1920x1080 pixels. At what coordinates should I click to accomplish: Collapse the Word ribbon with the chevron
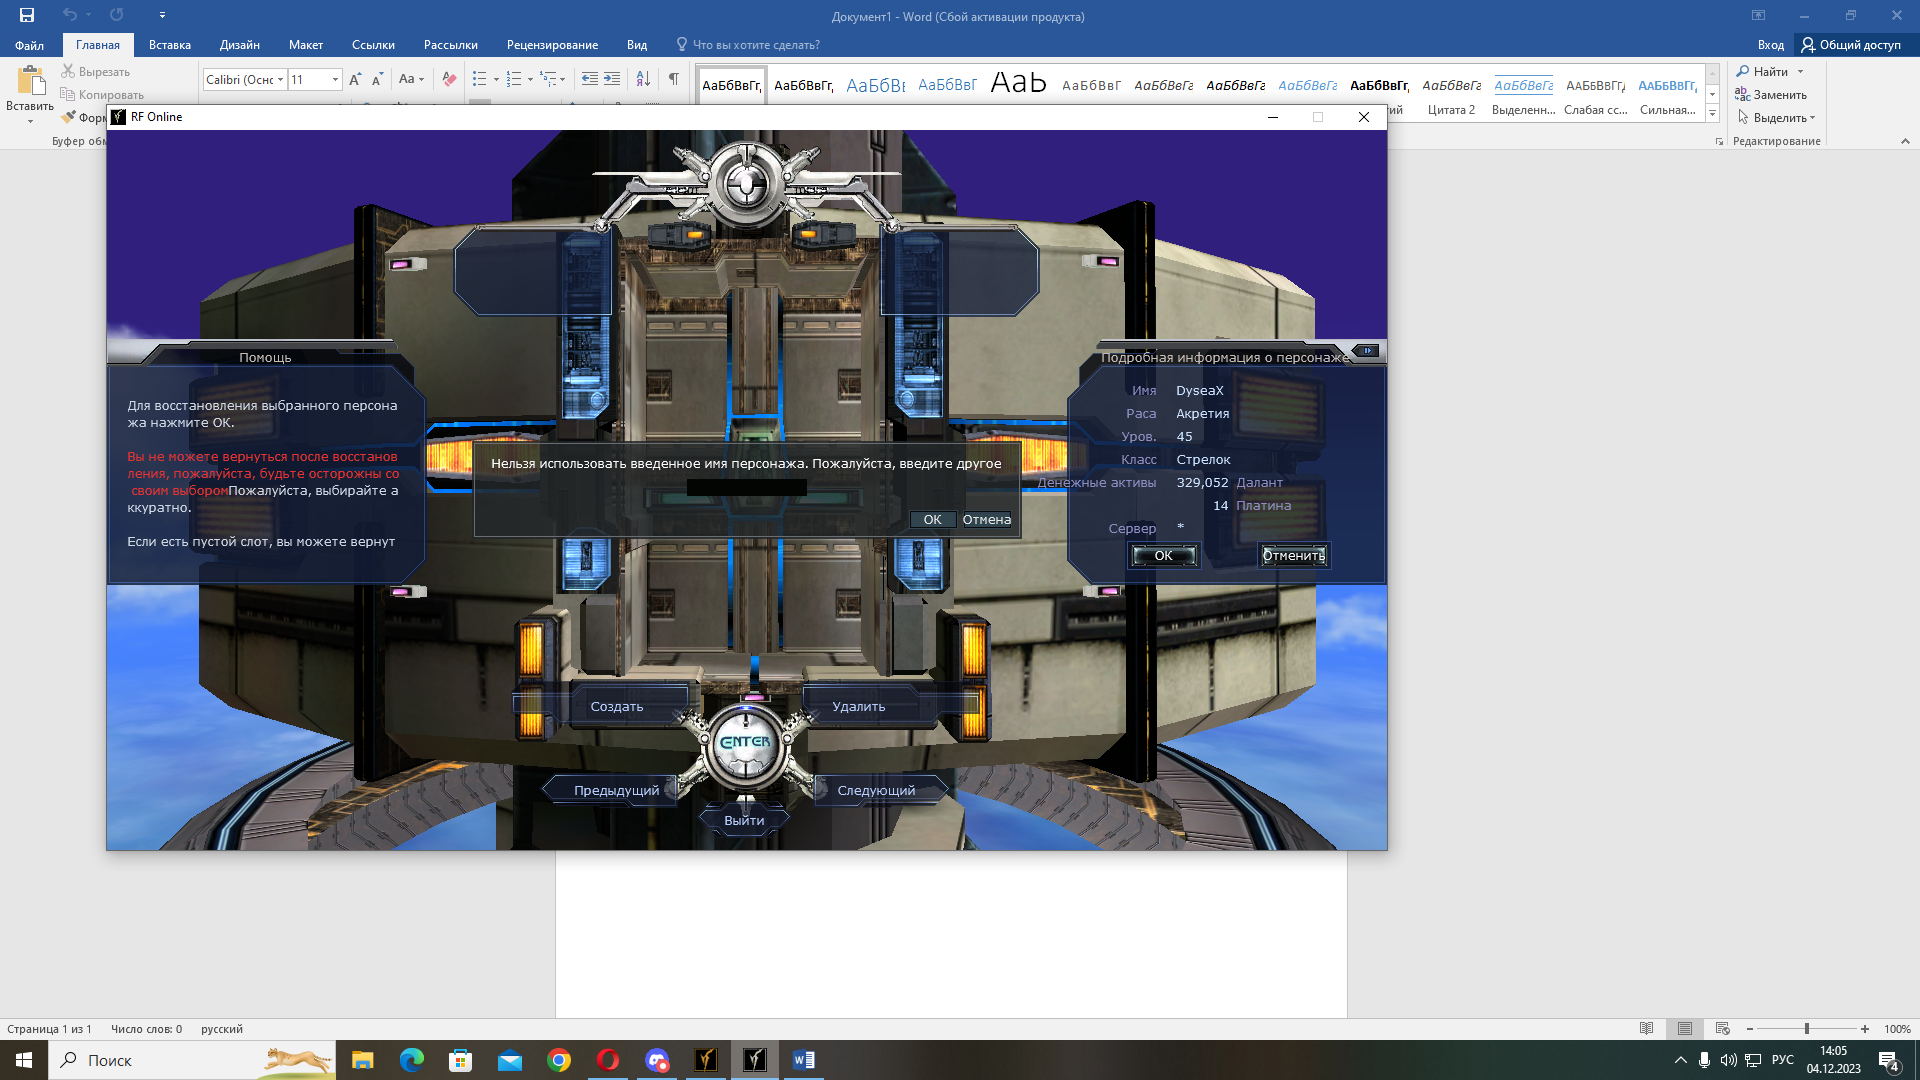point(1905,141)
